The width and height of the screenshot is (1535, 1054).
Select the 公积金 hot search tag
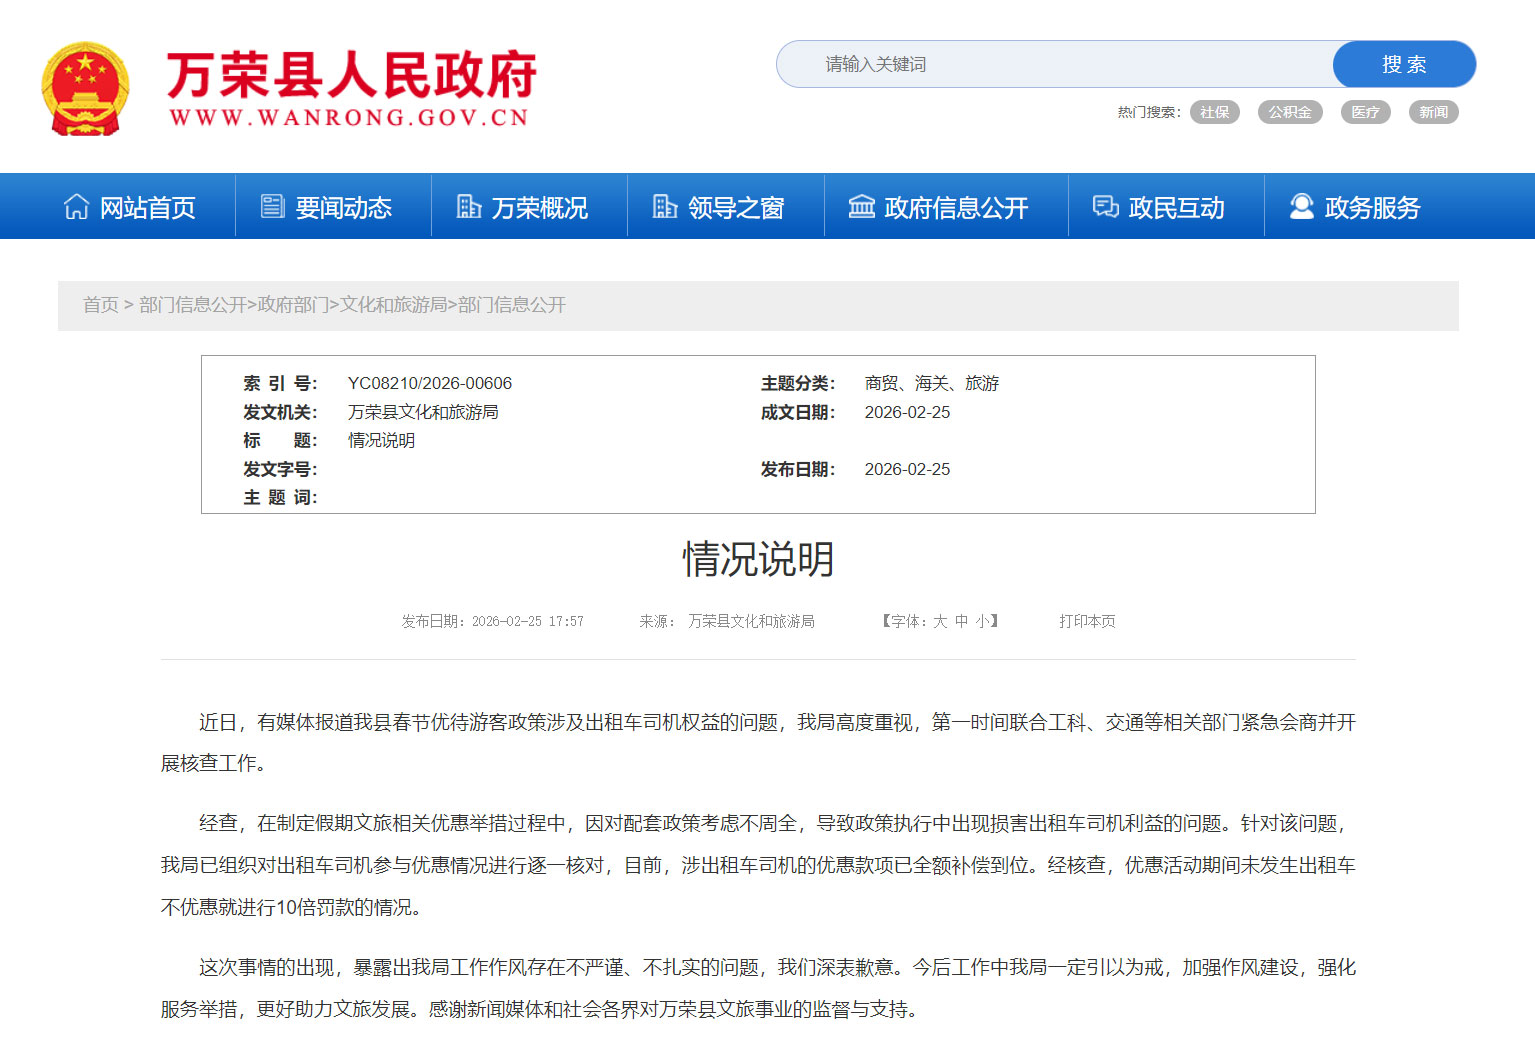coord(1289,112)
